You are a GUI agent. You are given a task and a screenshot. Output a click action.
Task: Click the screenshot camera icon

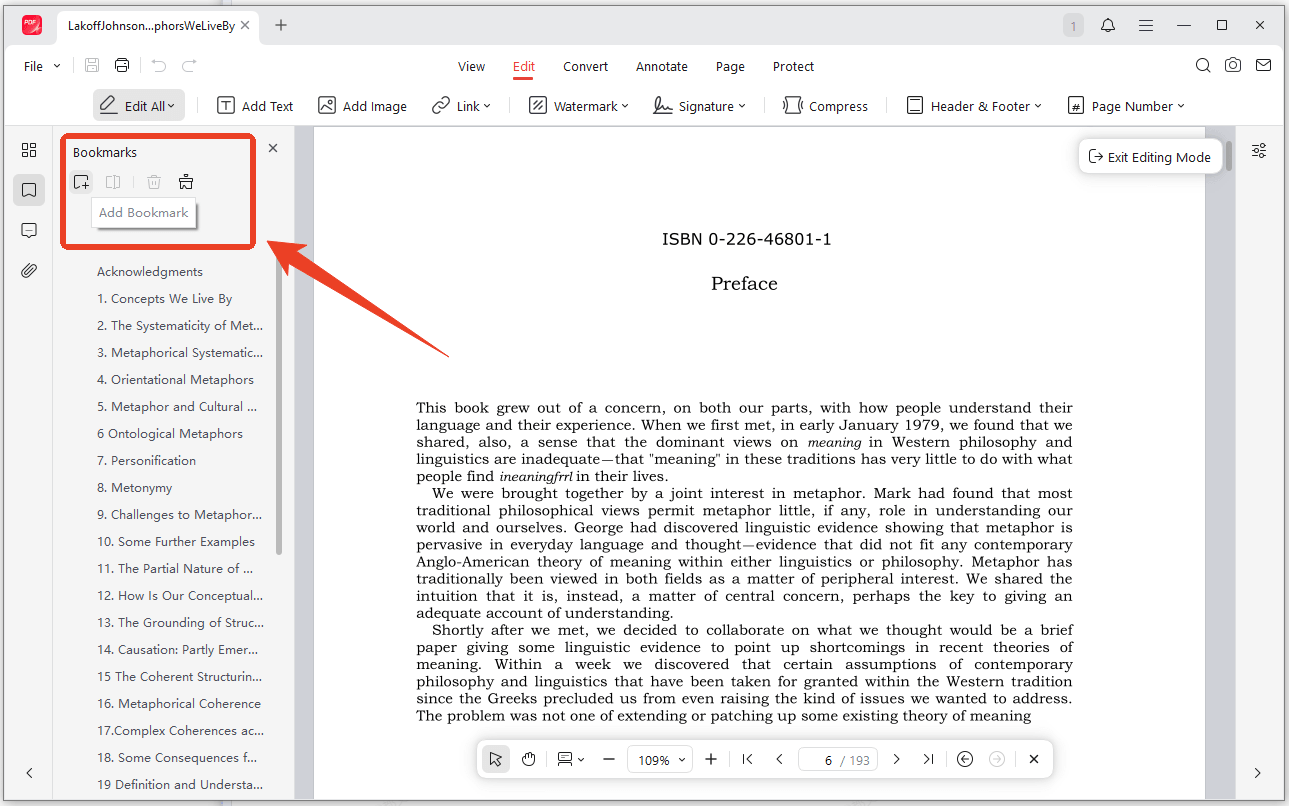coord(1233,66)
